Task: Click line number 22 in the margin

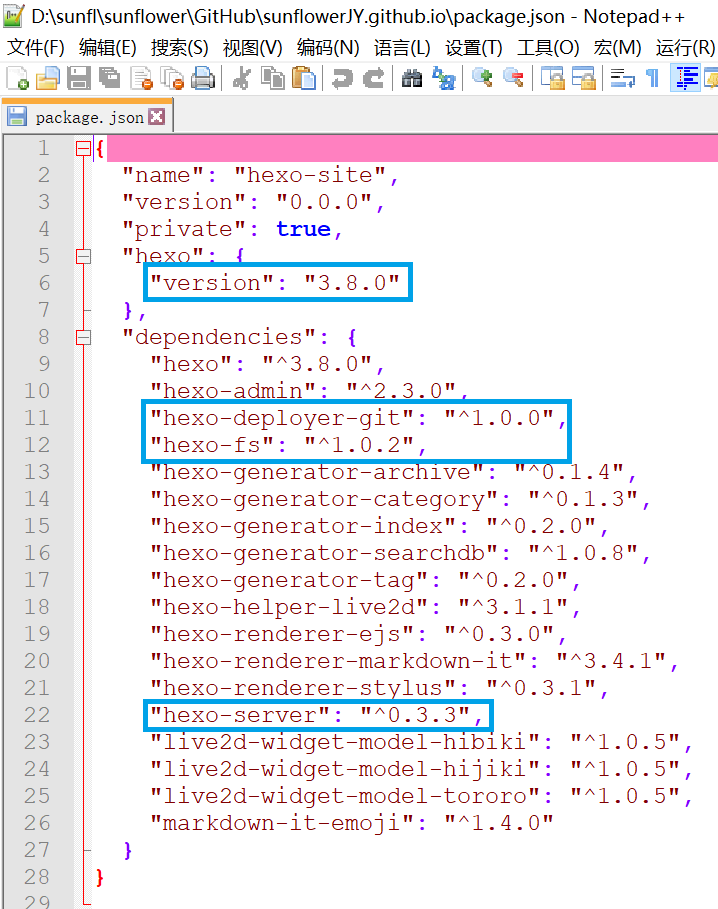Action: pos(37,715)
